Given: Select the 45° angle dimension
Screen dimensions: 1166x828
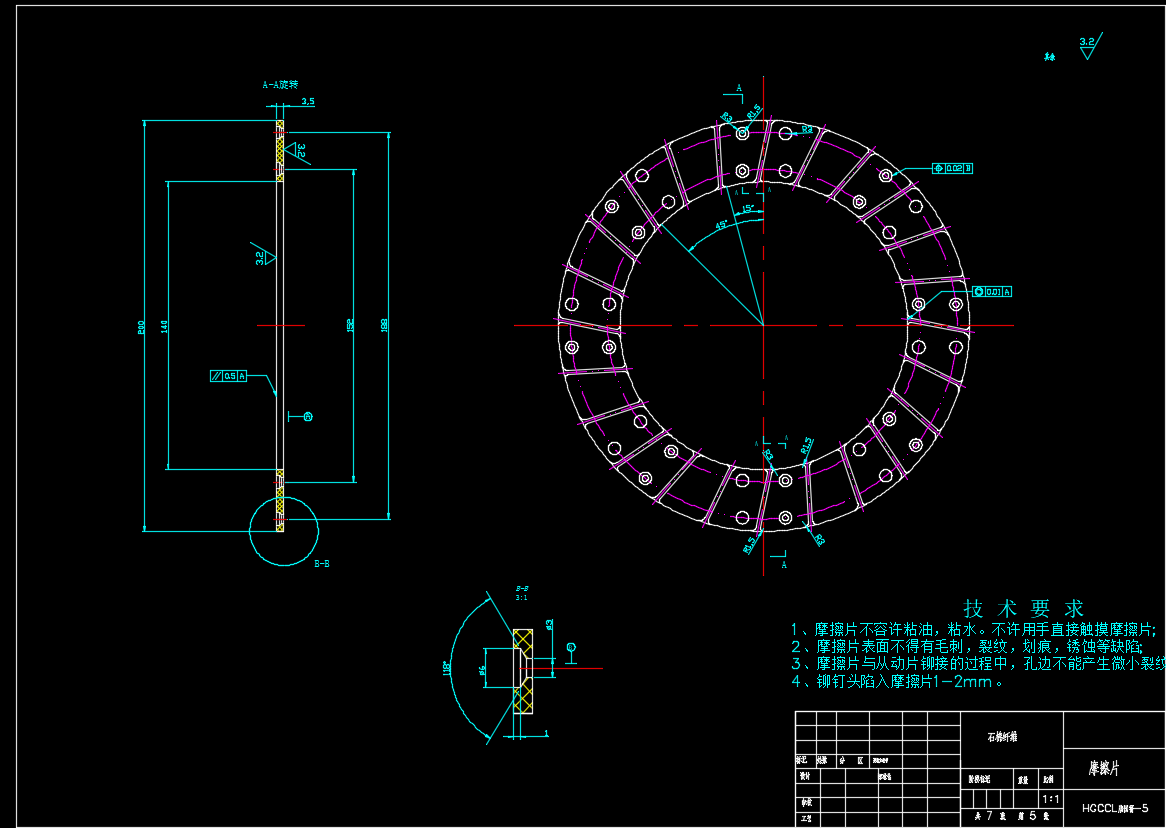Looking at the screenshot, I should click(x=721, y=225).
